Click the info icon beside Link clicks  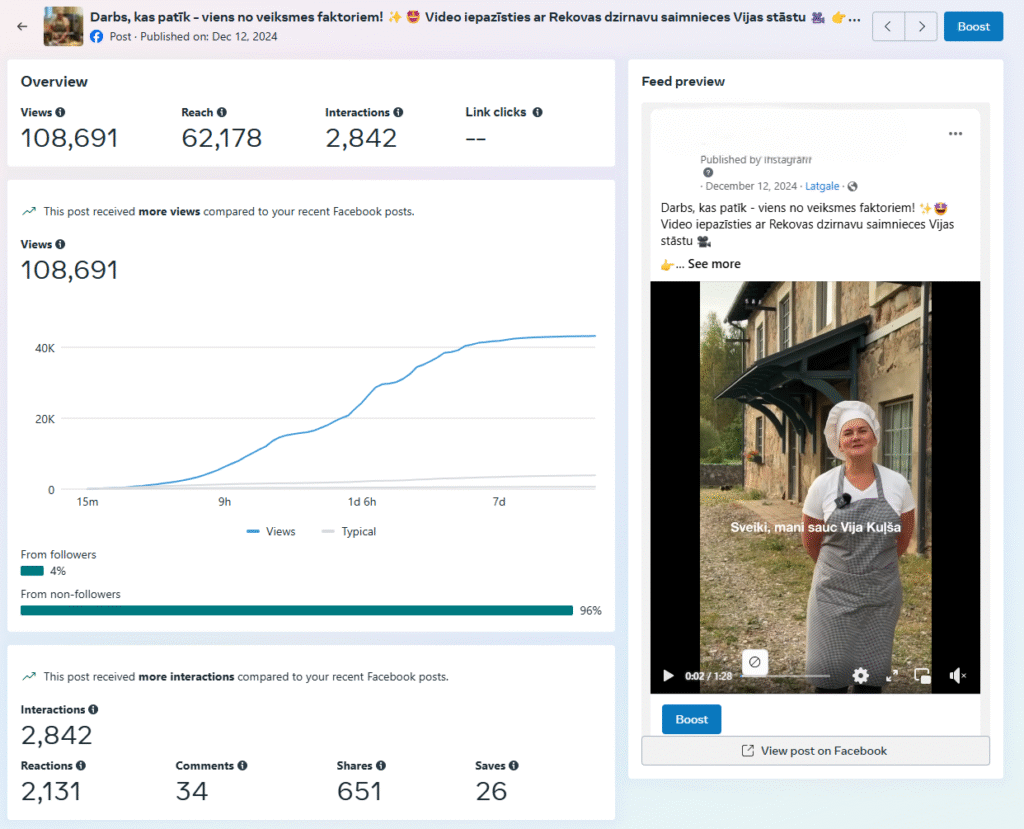point(537,113)
